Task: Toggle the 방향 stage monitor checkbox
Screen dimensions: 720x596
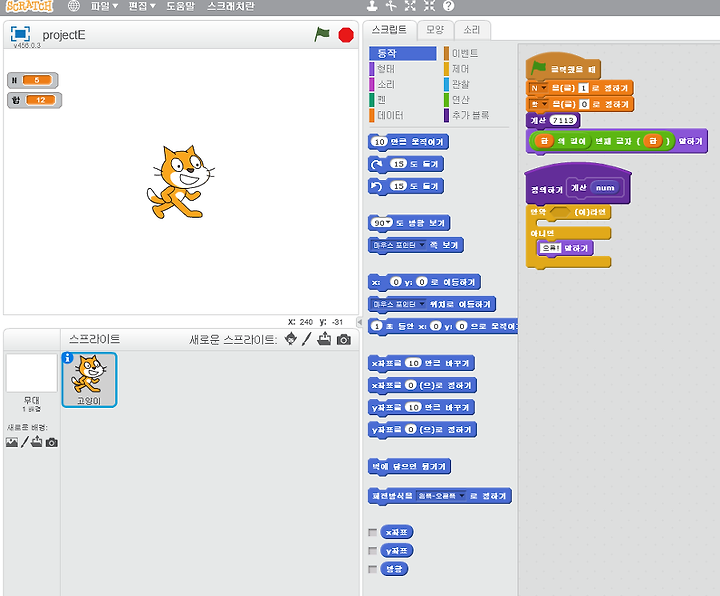Action: [372, 569]
